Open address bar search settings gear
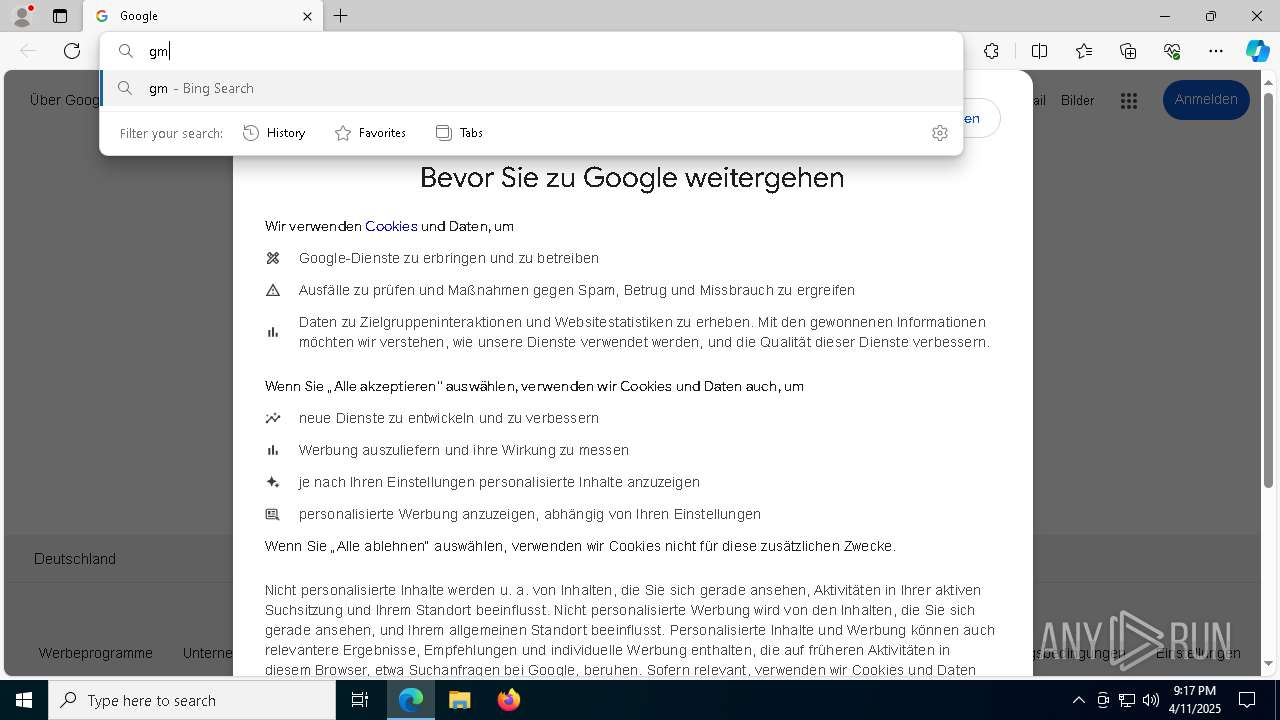Viewport: 1280px width, 720px height. pos(939,133)
